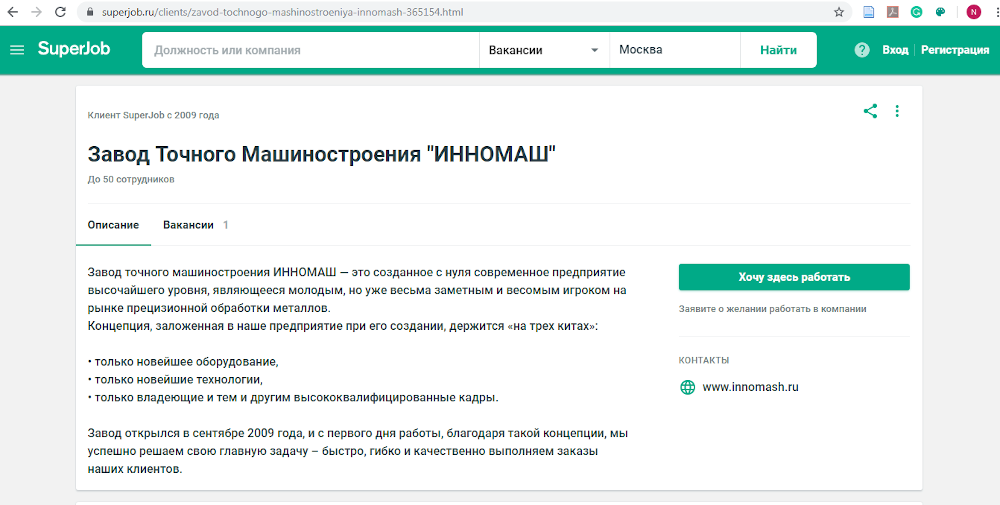Go back with the browser back arrow

(12, 12)
